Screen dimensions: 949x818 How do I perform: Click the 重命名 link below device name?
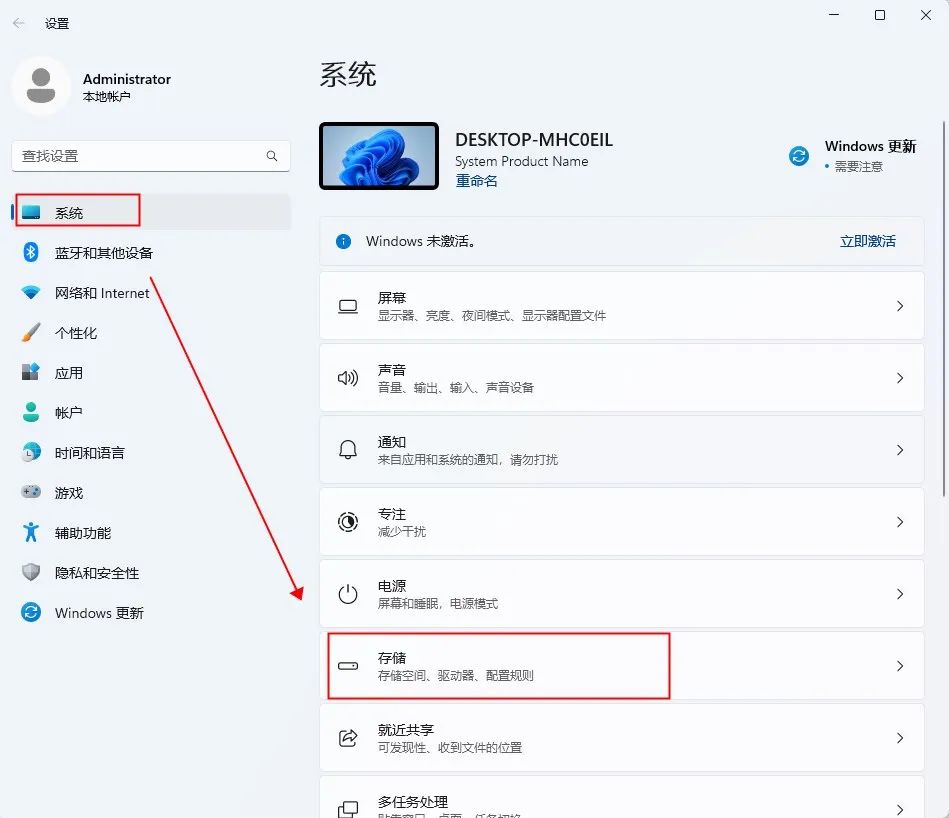pyautogui.click(x=476, y=180)
